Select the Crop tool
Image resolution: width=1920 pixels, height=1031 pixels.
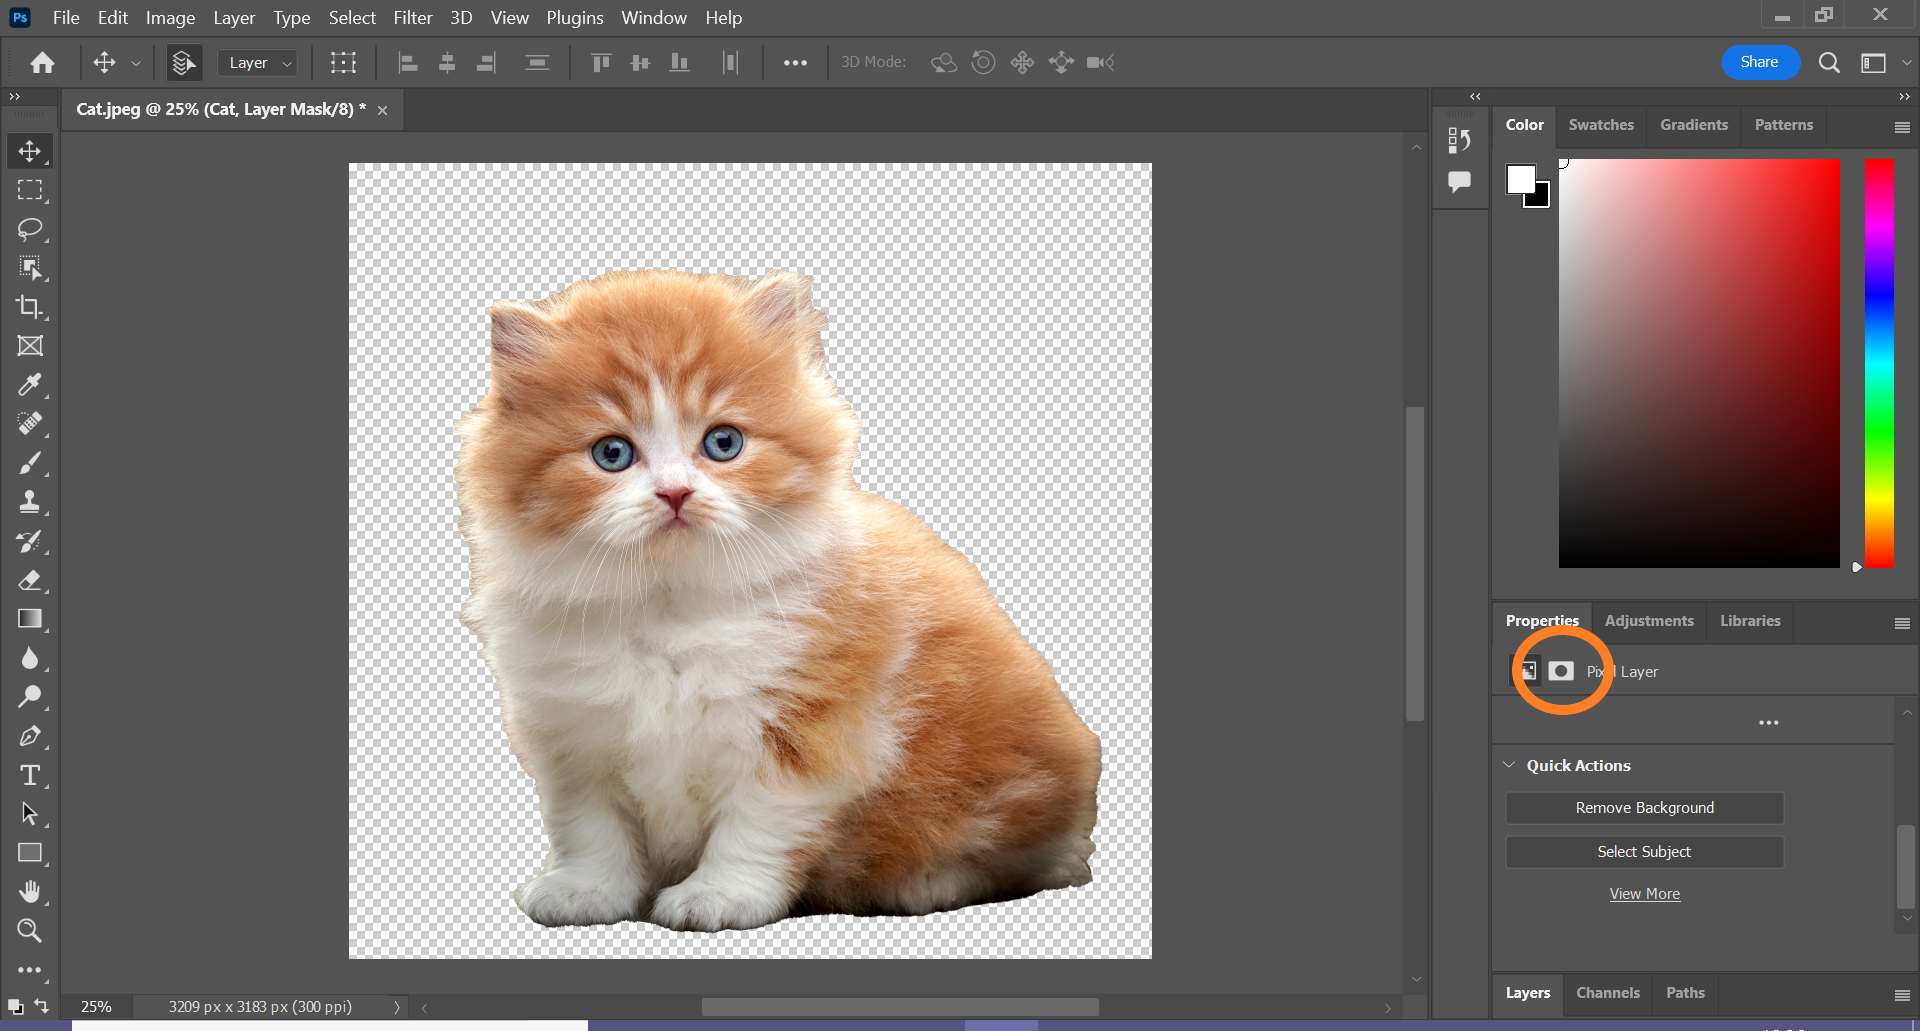click(30, 307)
